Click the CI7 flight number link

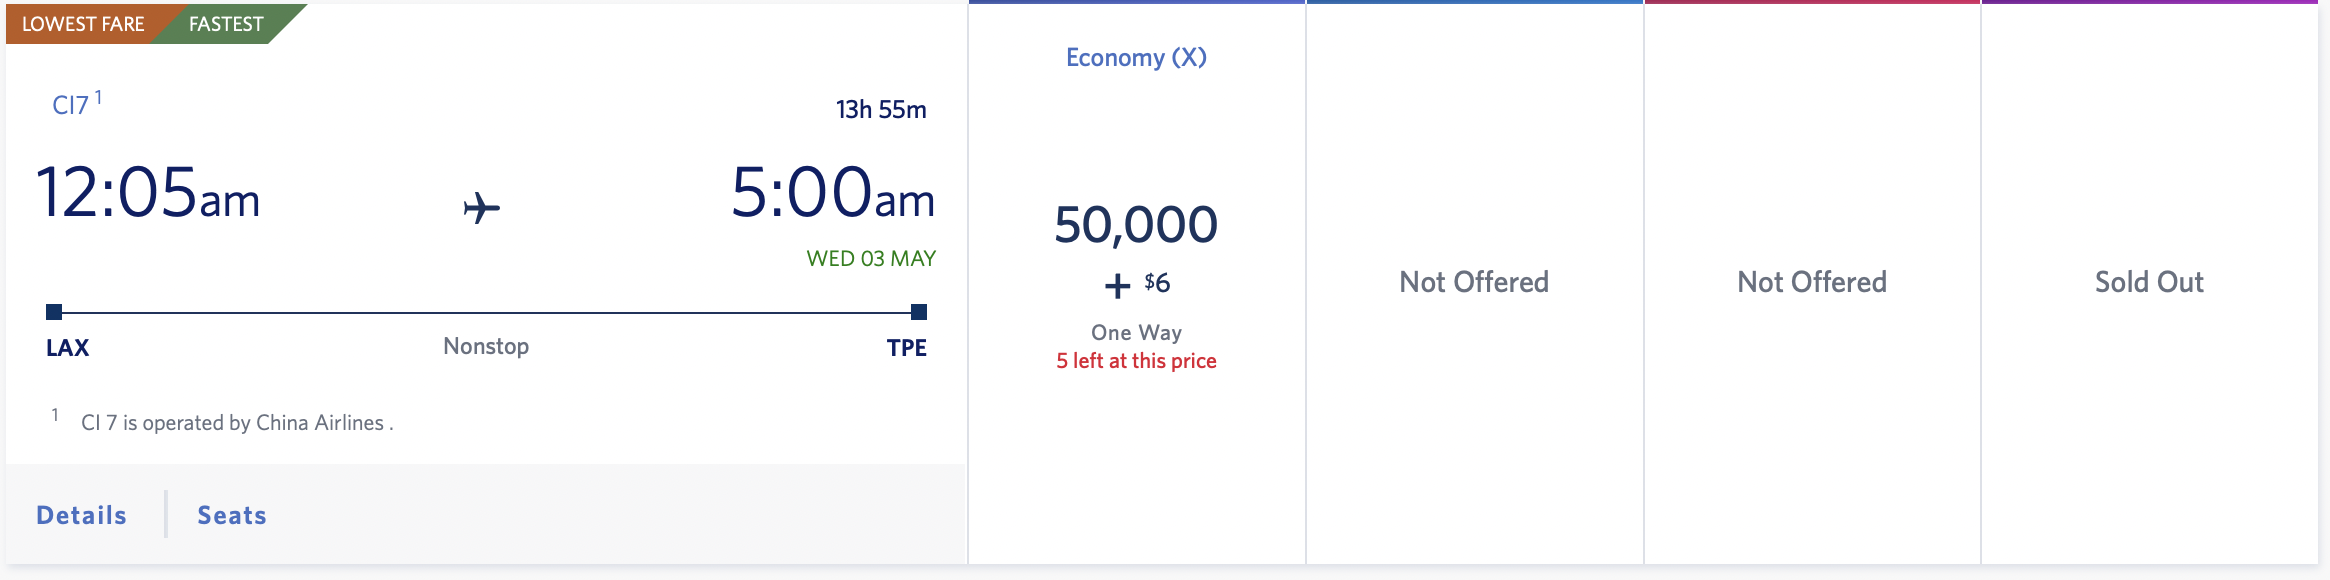coord(71,105)
